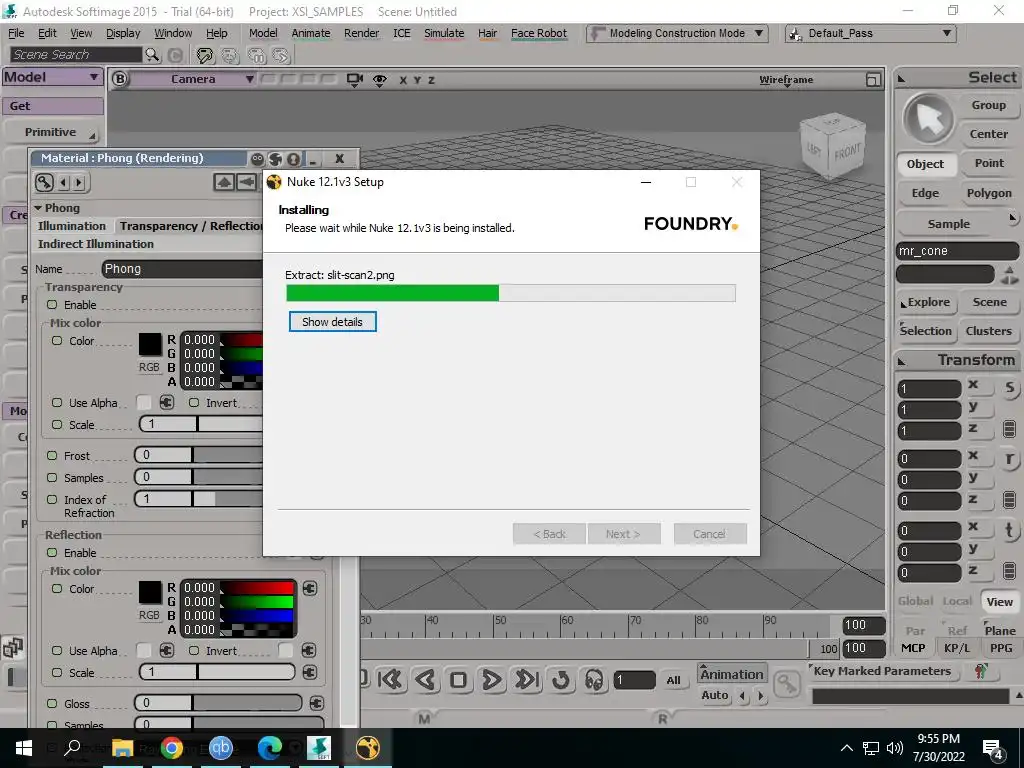Click the scale S icon in Transform panel
Viewport: 1024px width, 768px height.
point(1010,388)
